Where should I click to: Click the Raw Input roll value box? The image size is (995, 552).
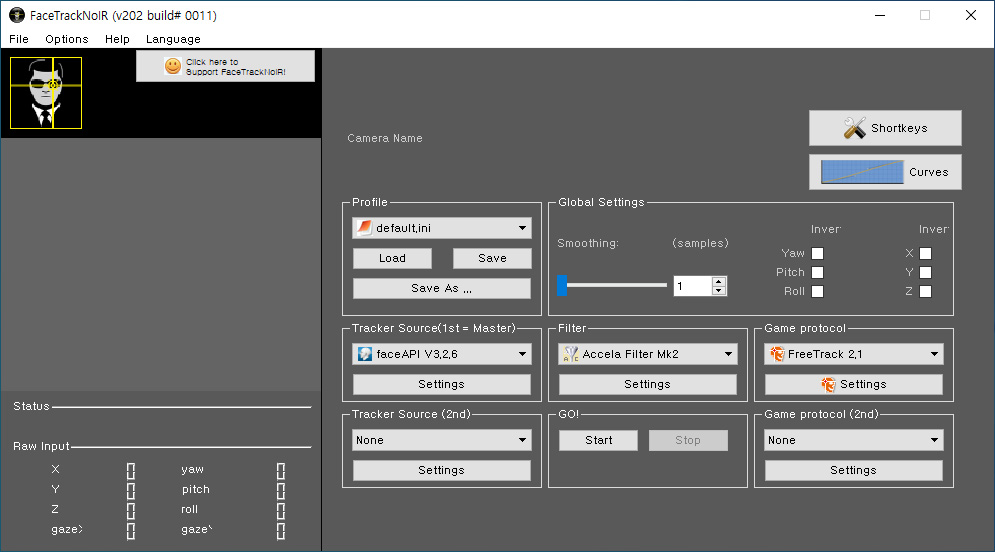(281, 511)
